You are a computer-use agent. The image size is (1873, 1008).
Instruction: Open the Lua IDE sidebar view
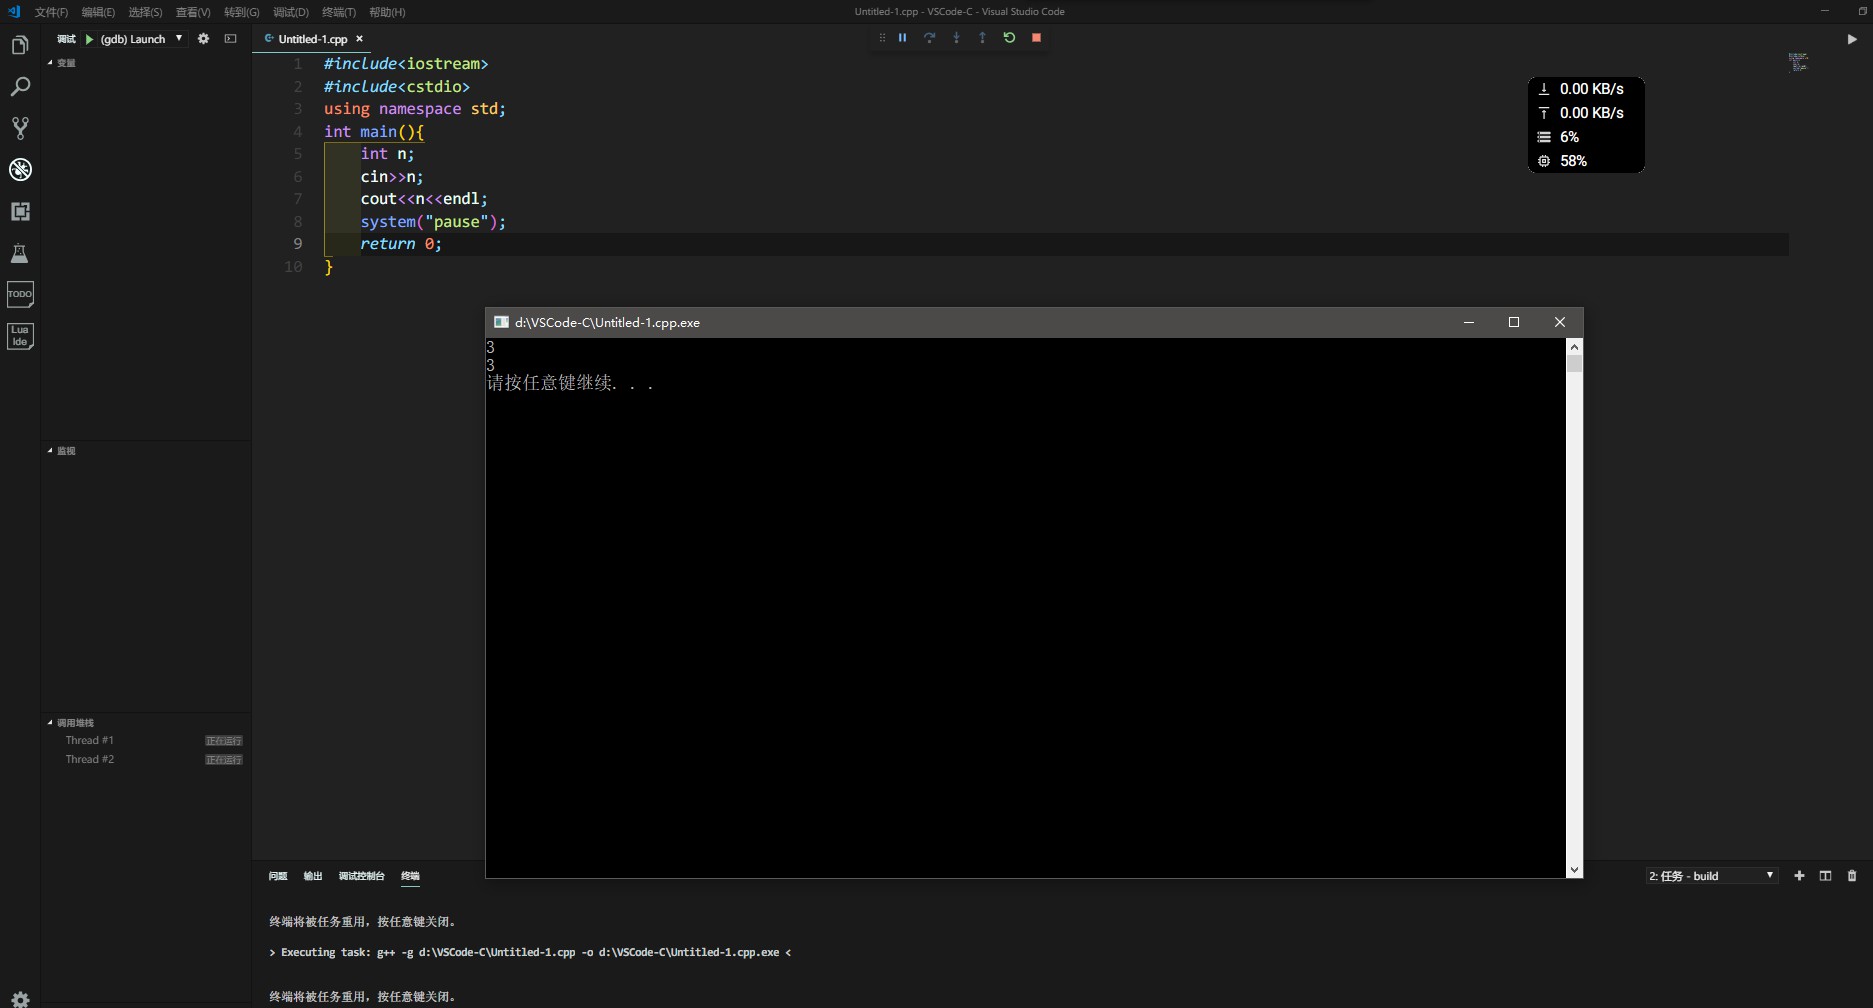[x=20, y=336]
